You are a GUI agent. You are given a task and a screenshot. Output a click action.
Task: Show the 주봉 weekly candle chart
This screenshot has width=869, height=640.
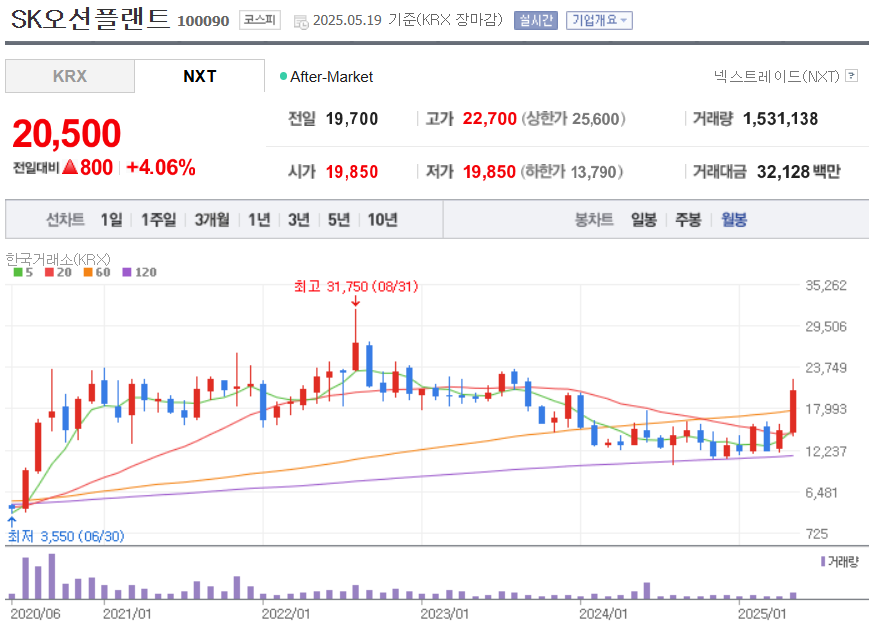[688, 219]
